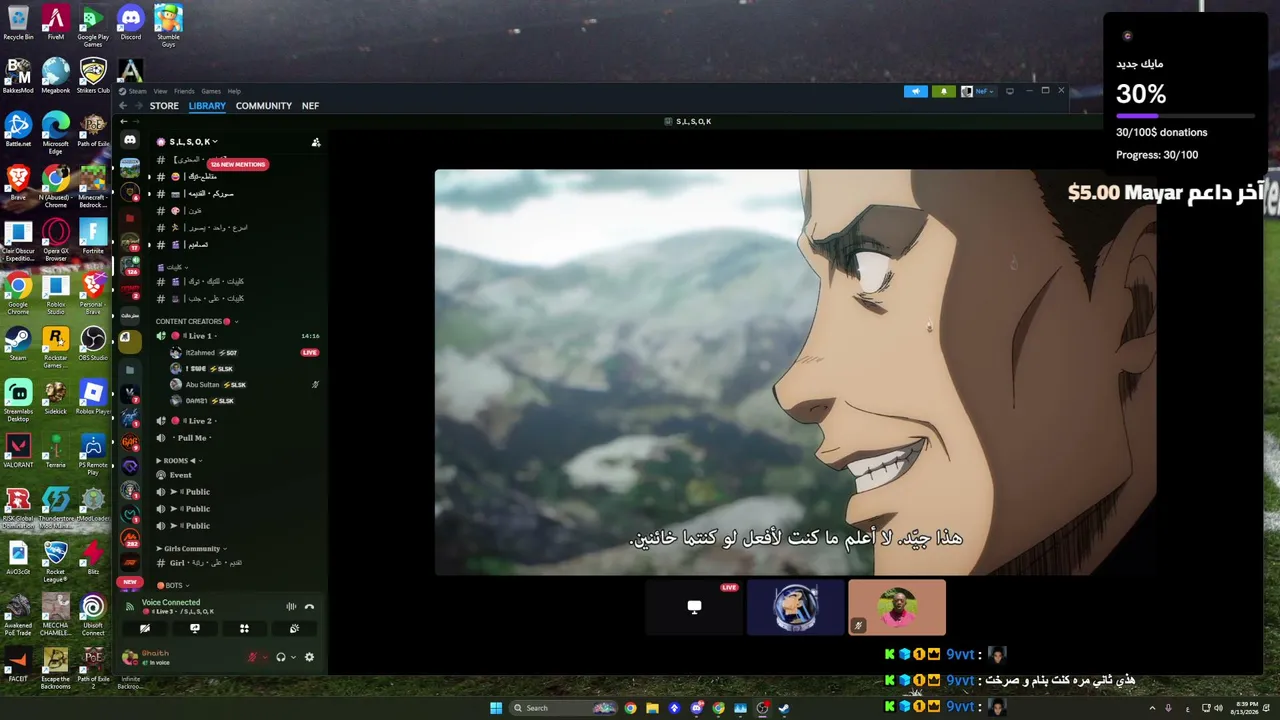1280x720 pixels.
Task: Open headphone output options arrow
Action: pyautogui.click(x=292, y=657)
